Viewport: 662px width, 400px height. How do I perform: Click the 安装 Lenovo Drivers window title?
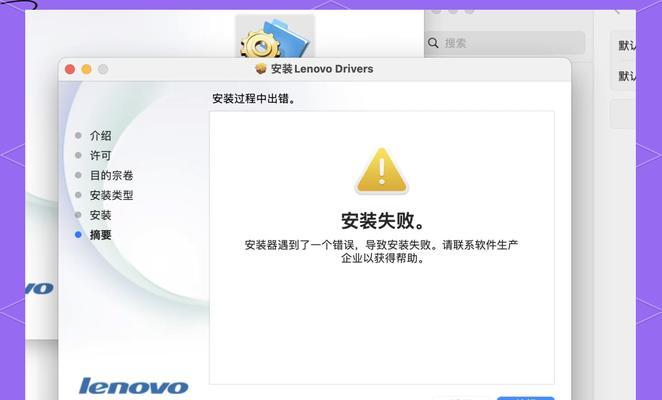click(x=322, y=69)
